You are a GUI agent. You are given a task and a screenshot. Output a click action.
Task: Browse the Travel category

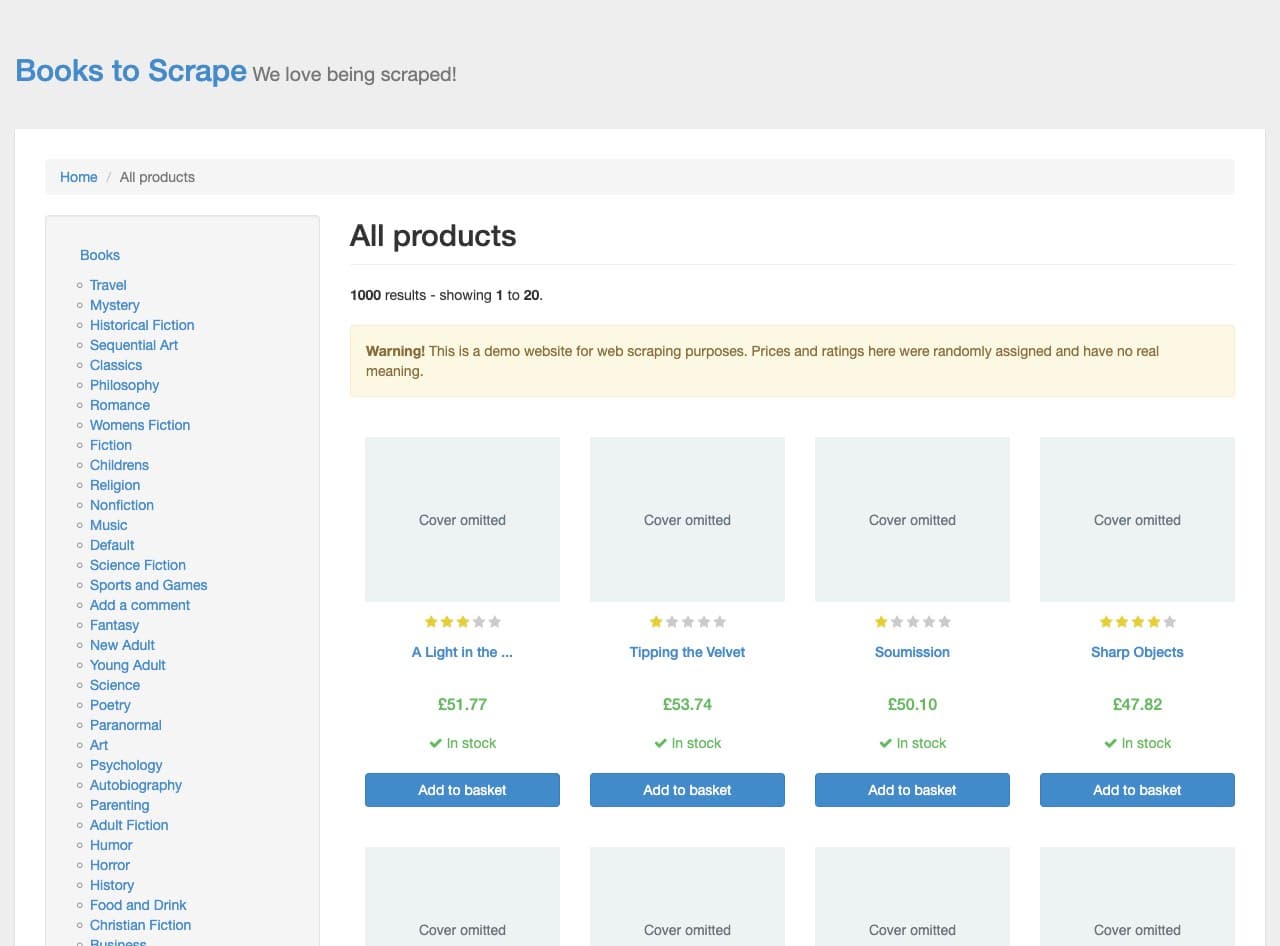point(108,285)
